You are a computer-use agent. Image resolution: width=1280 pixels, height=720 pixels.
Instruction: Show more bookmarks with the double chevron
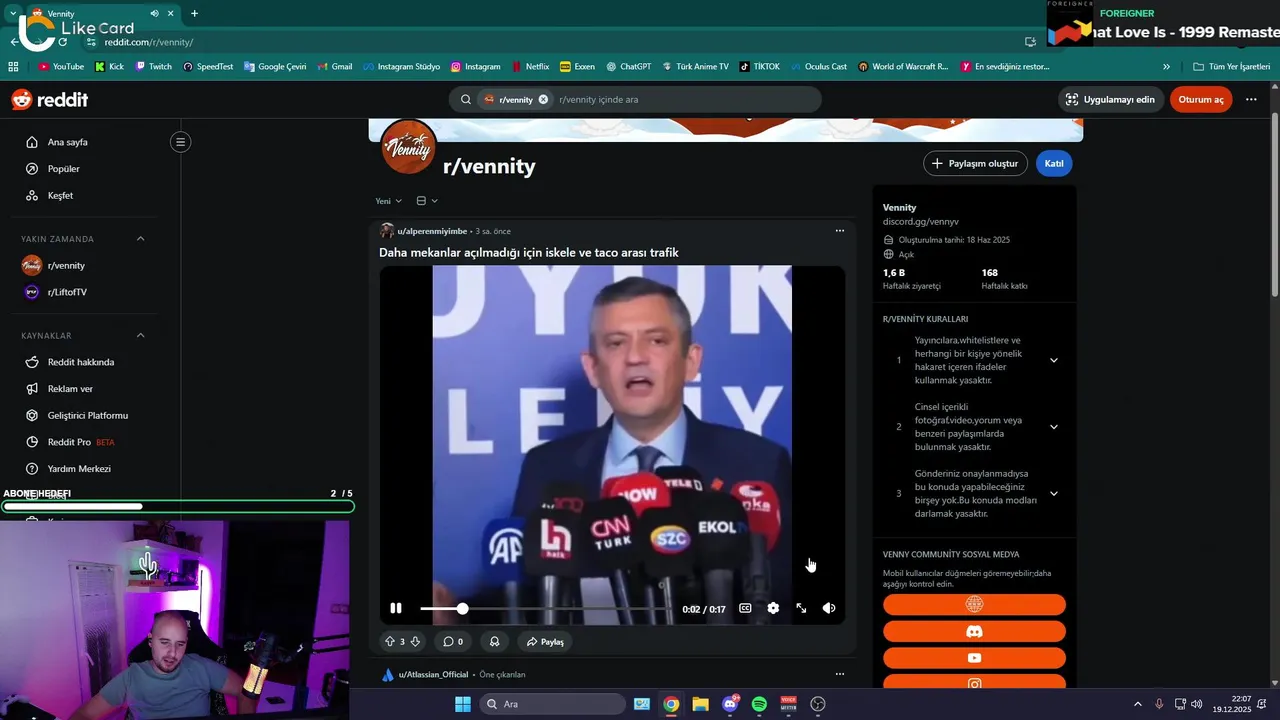(x=1166, y=67)
